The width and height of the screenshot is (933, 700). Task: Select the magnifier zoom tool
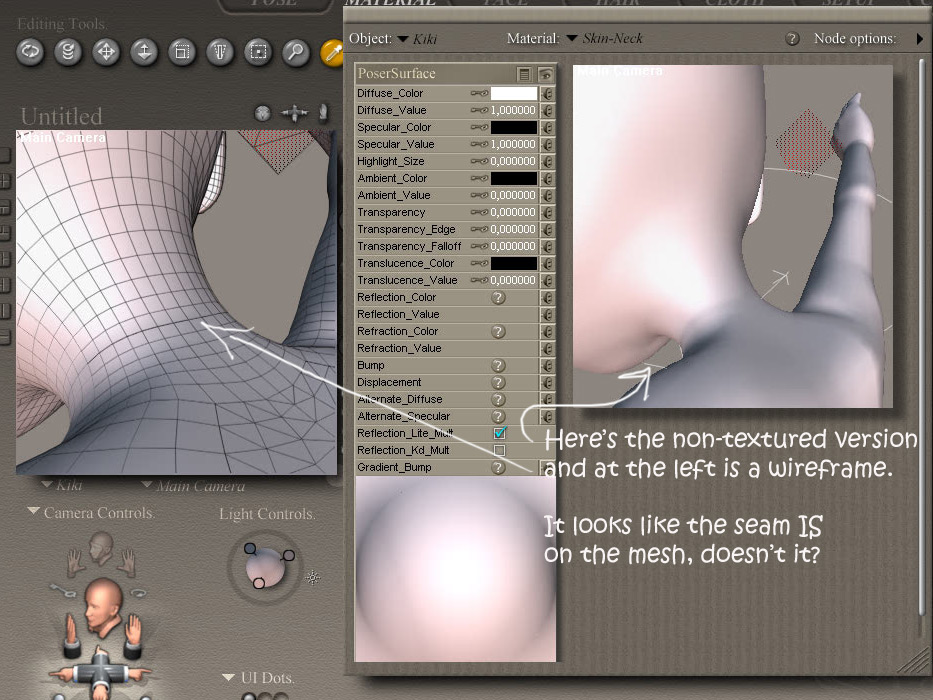295,52
